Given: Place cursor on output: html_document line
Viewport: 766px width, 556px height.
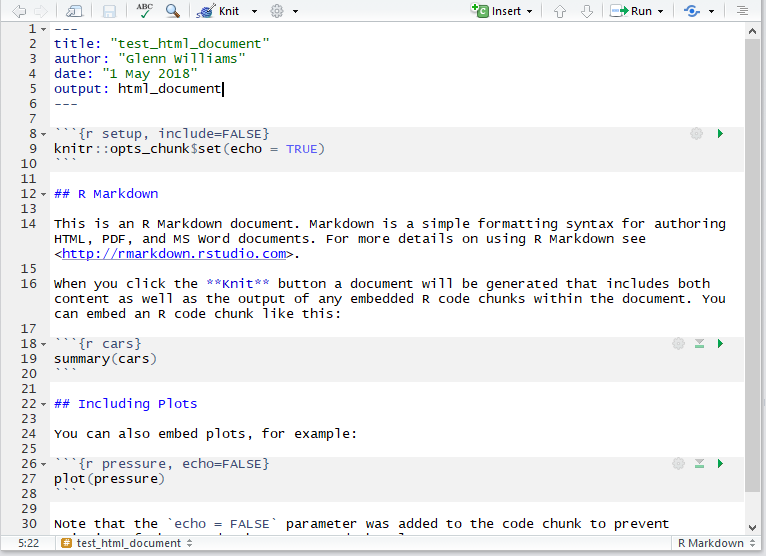Looking at the screenshot, I should (x=138, y=88).
